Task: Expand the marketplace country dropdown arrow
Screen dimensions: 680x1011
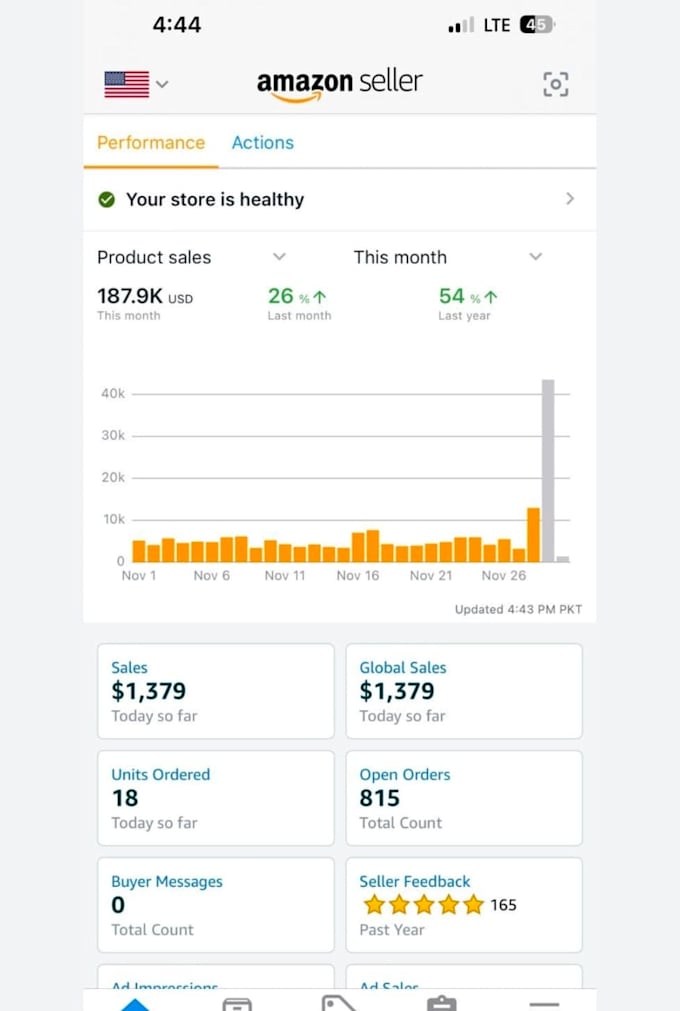Action: point(162,84)
